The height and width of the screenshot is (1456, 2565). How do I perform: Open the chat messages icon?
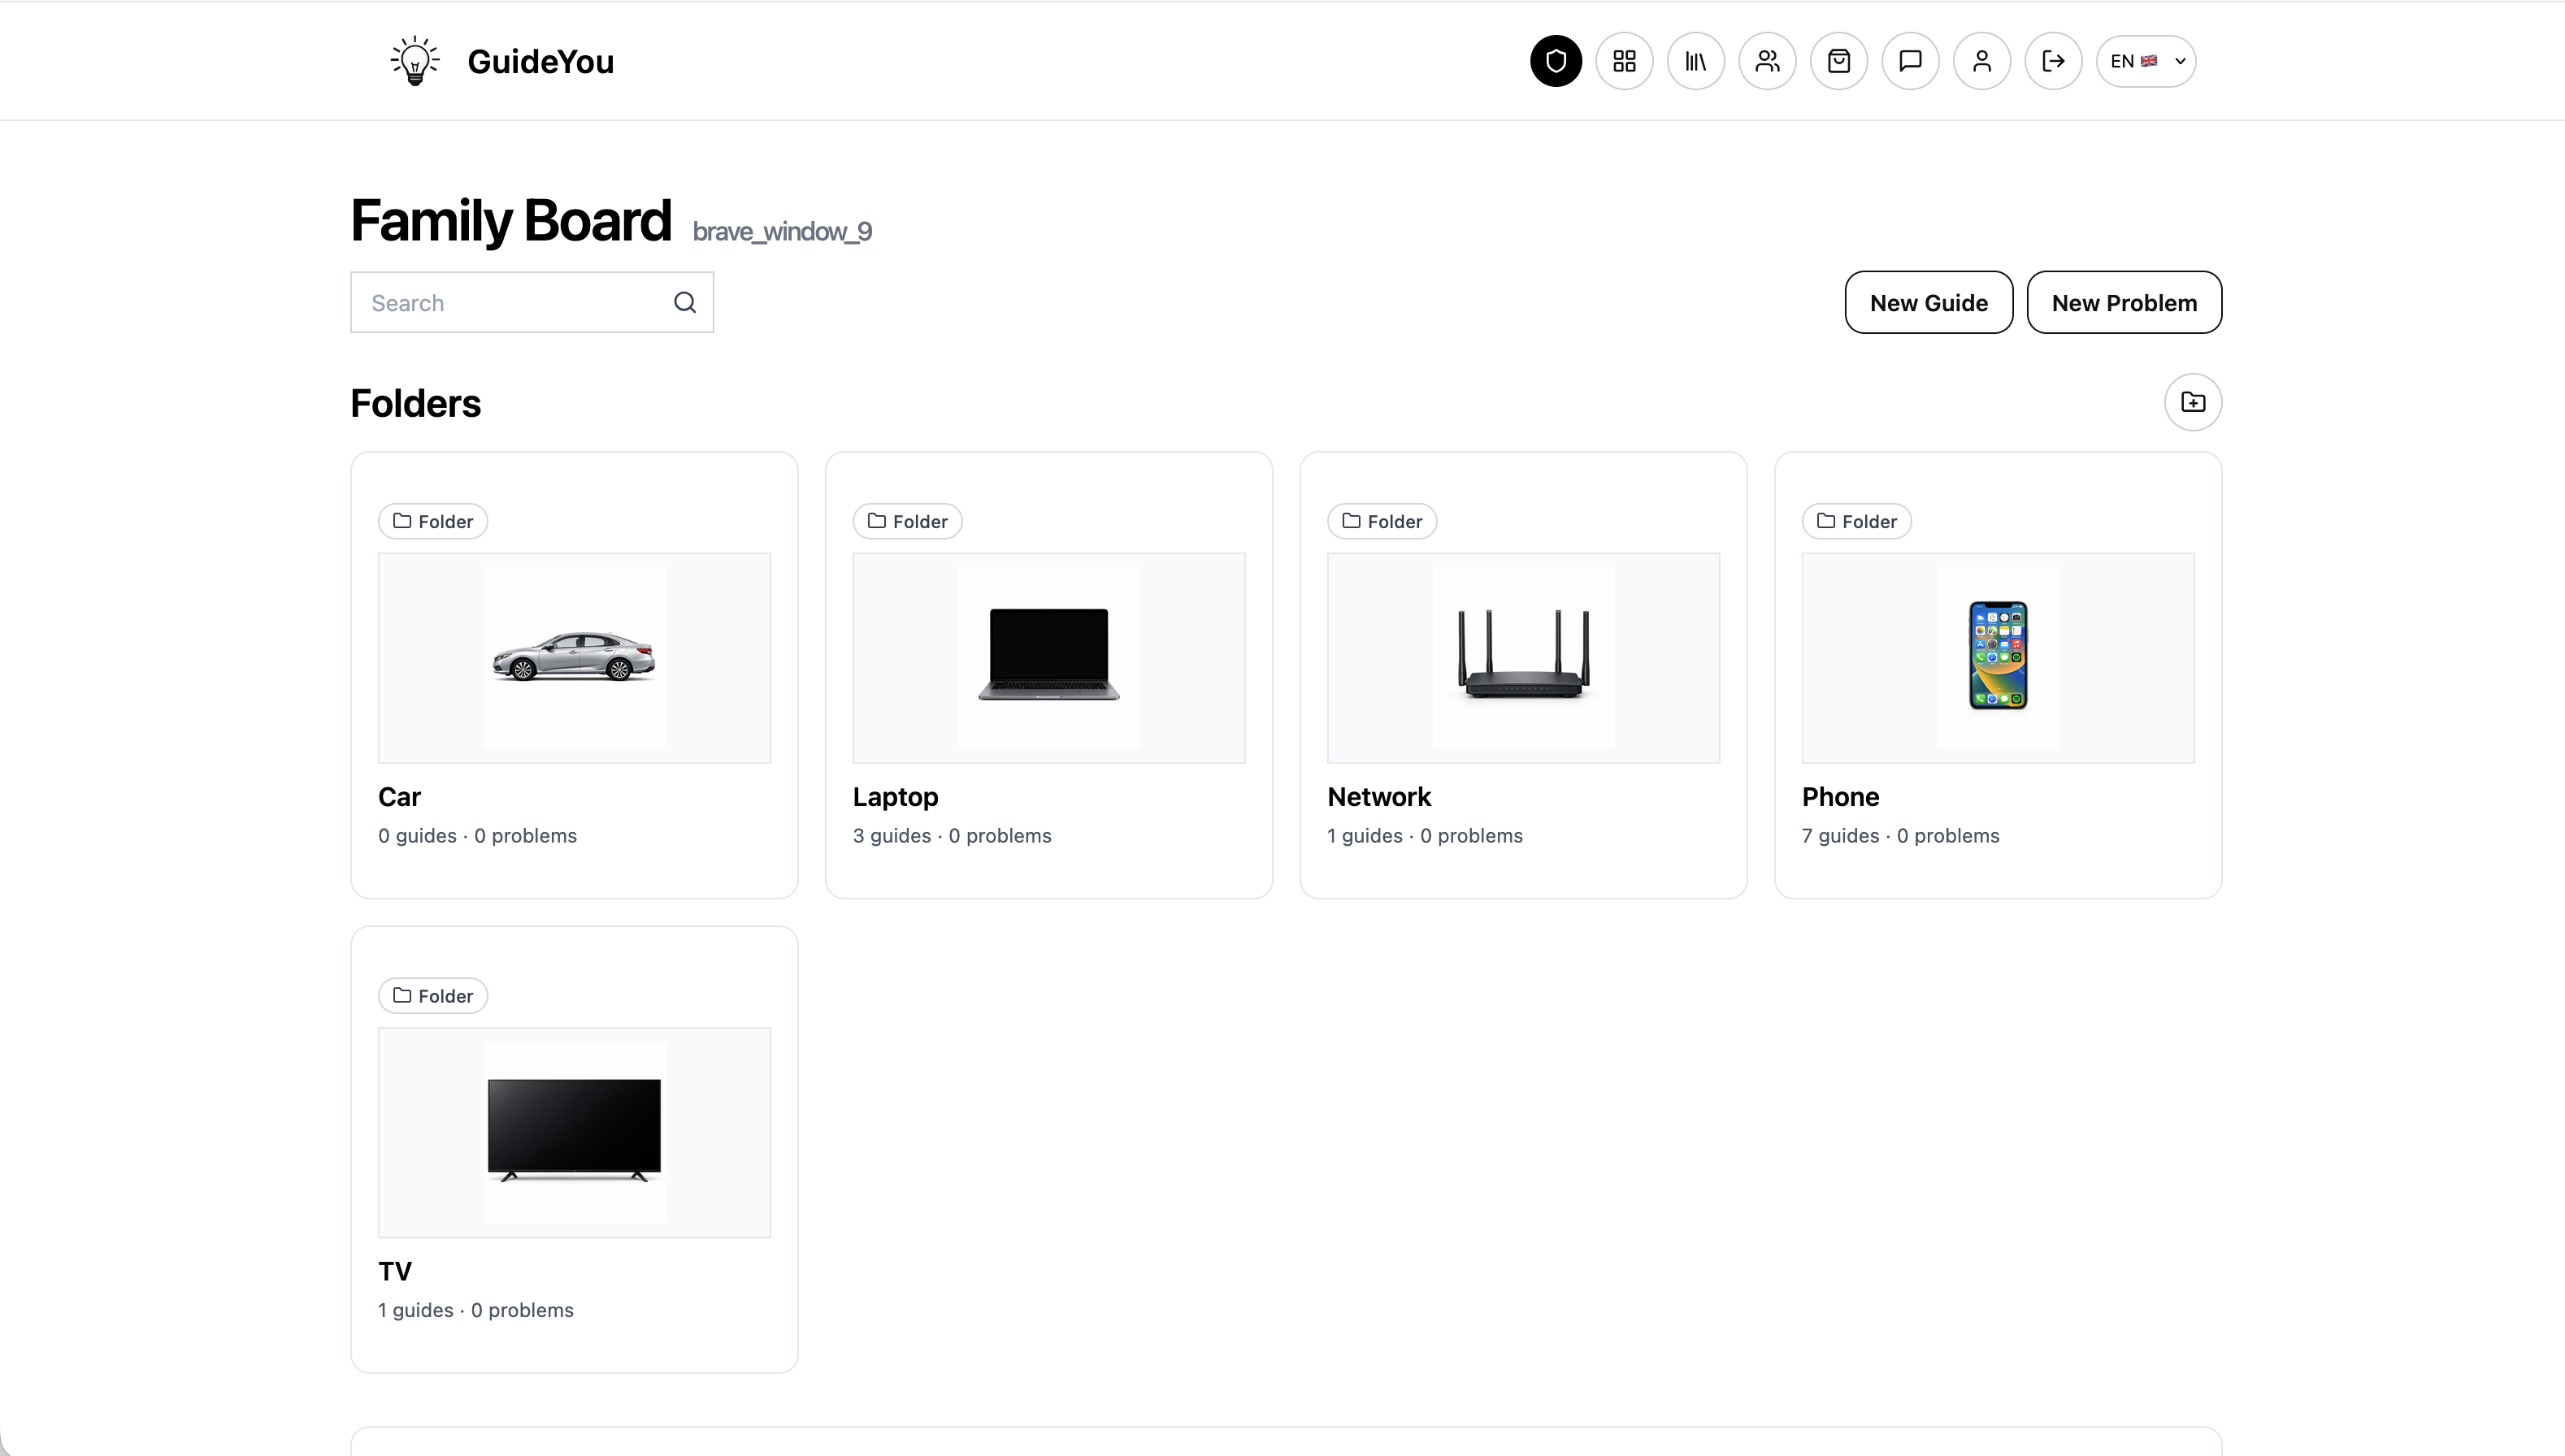(1910, 61)
